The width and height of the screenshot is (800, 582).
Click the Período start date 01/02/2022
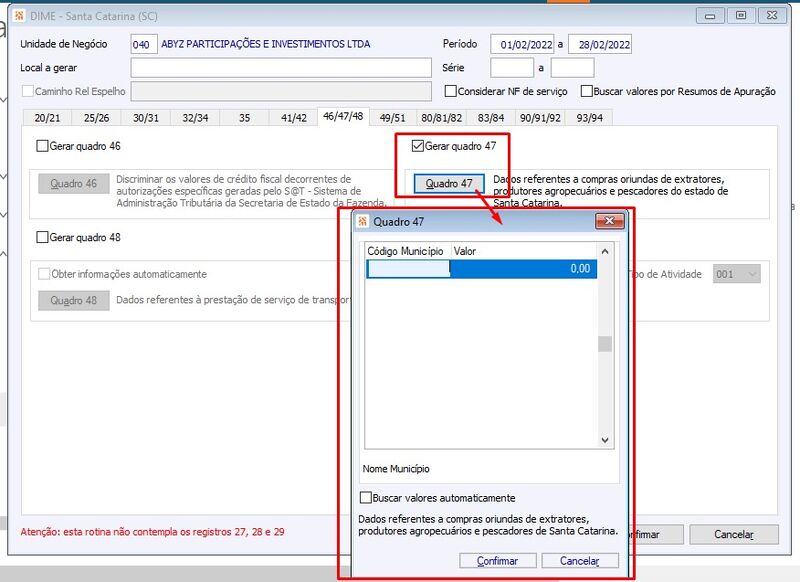pos(522,44)
